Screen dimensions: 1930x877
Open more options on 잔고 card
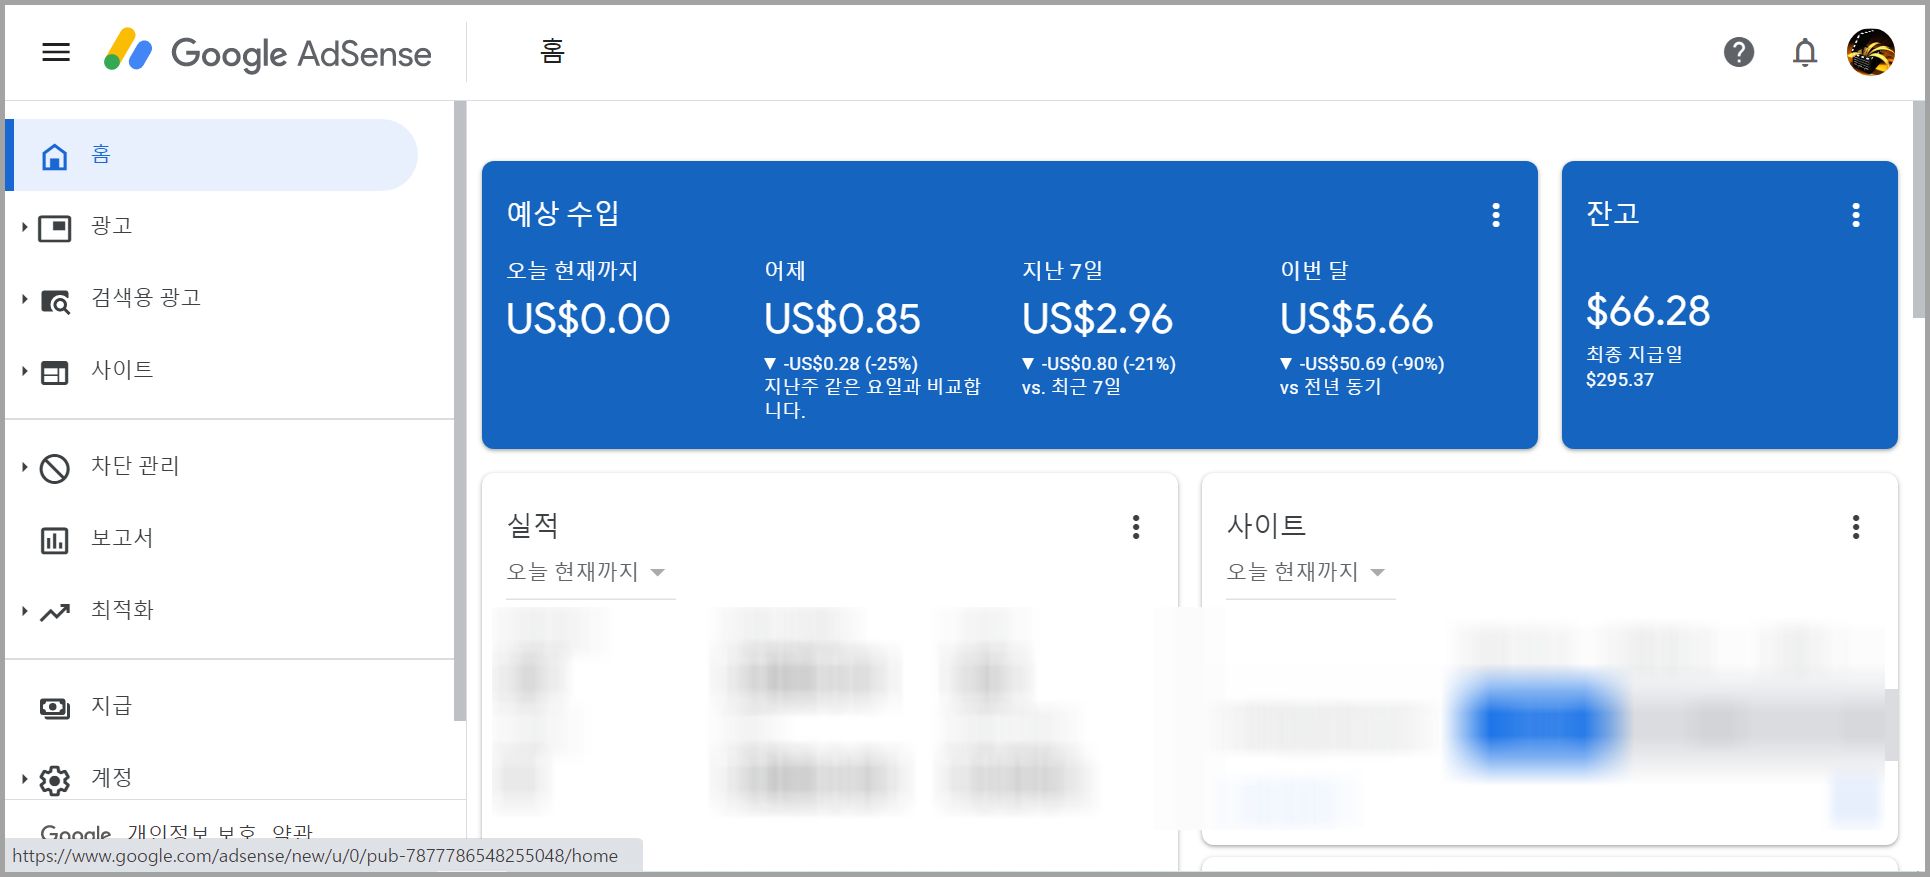coord(1856,215)
